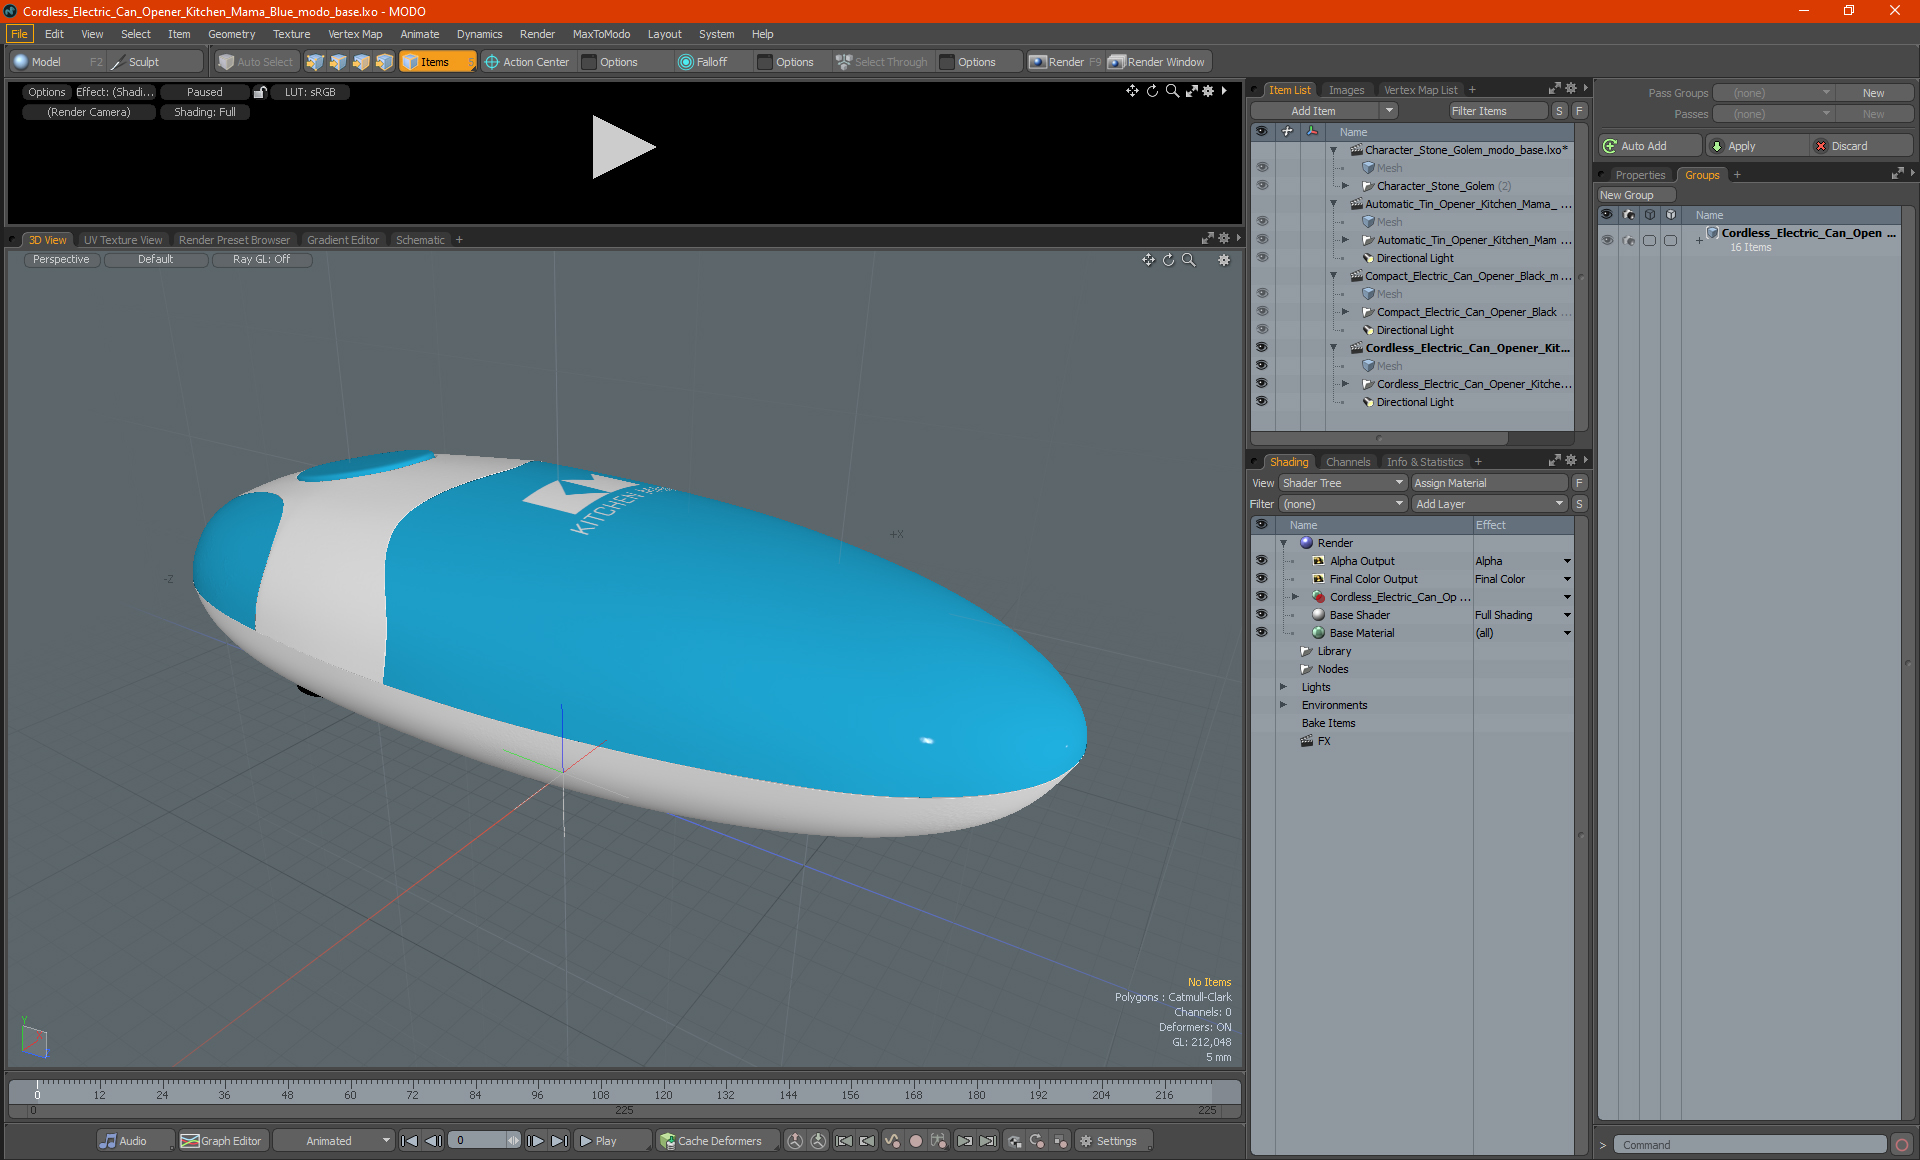Click the Command input field
This screenshot has height=1160, width=1920.
tap(1751, 1145)
